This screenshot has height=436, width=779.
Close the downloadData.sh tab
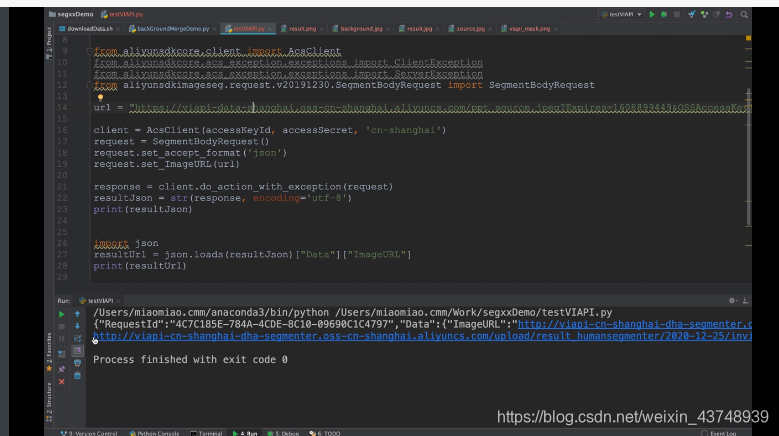click(118, 29)
